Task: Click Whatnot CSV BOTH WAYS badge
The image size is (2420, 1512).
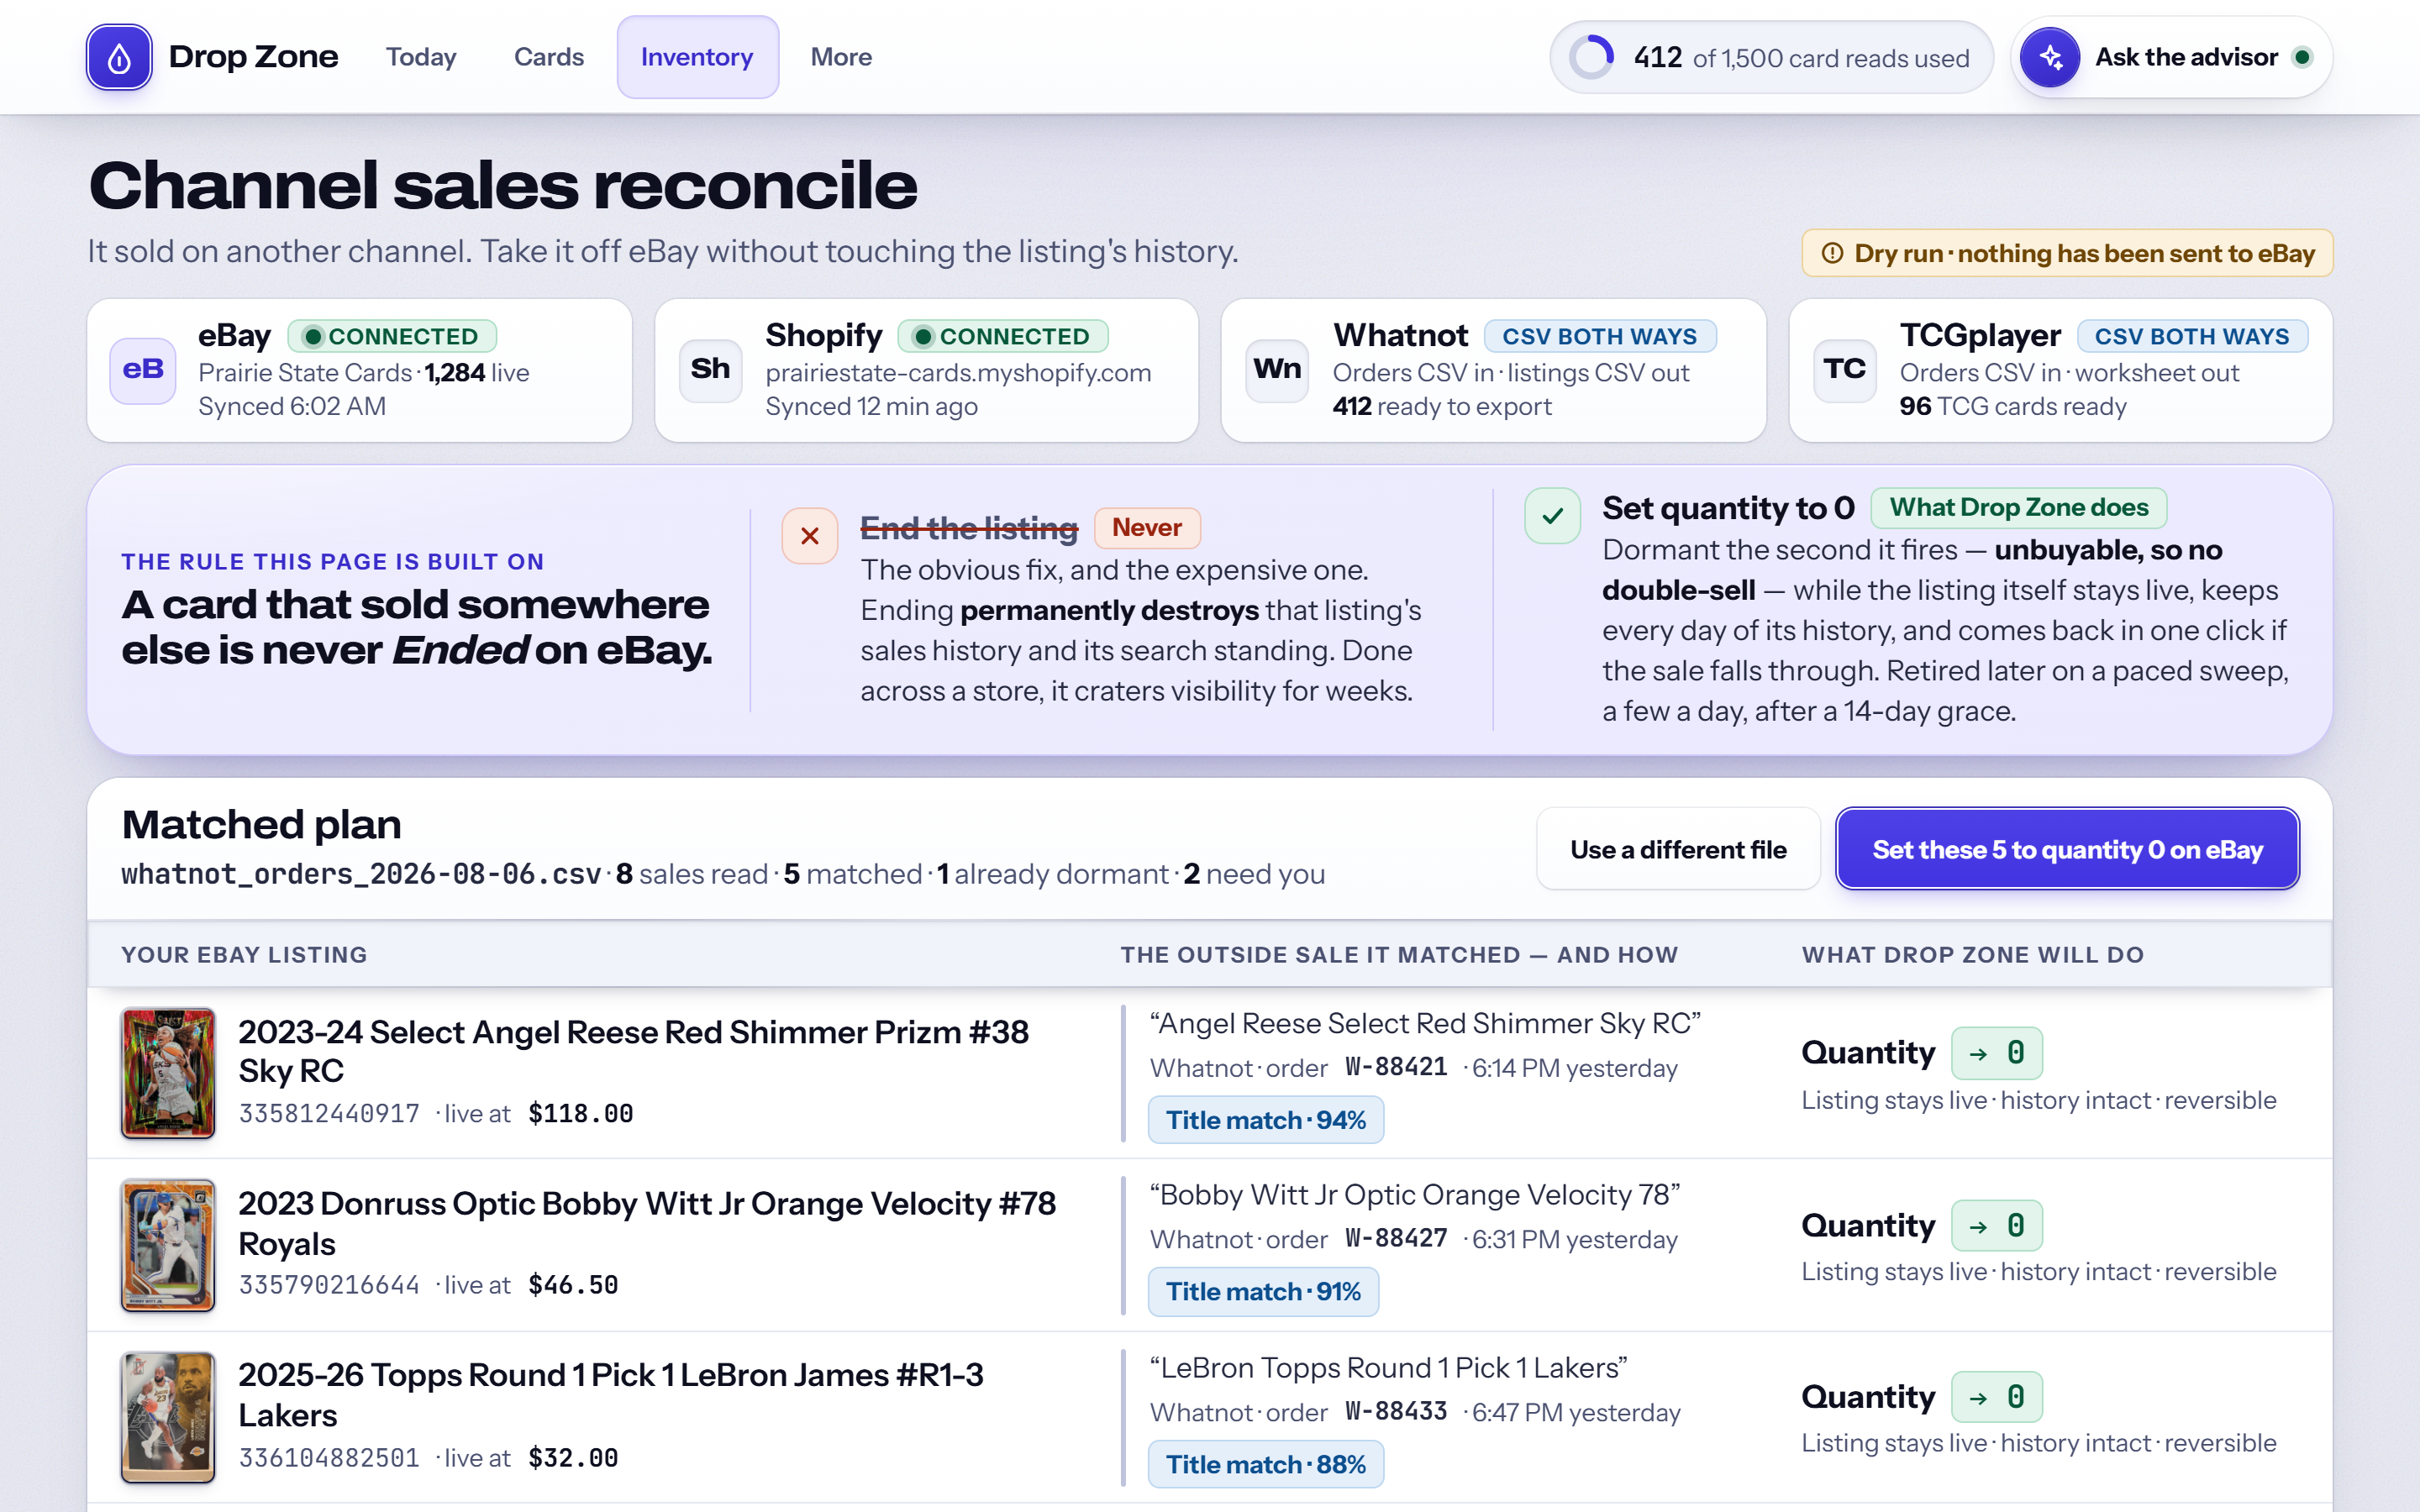Action: (x=1599, y=336)
